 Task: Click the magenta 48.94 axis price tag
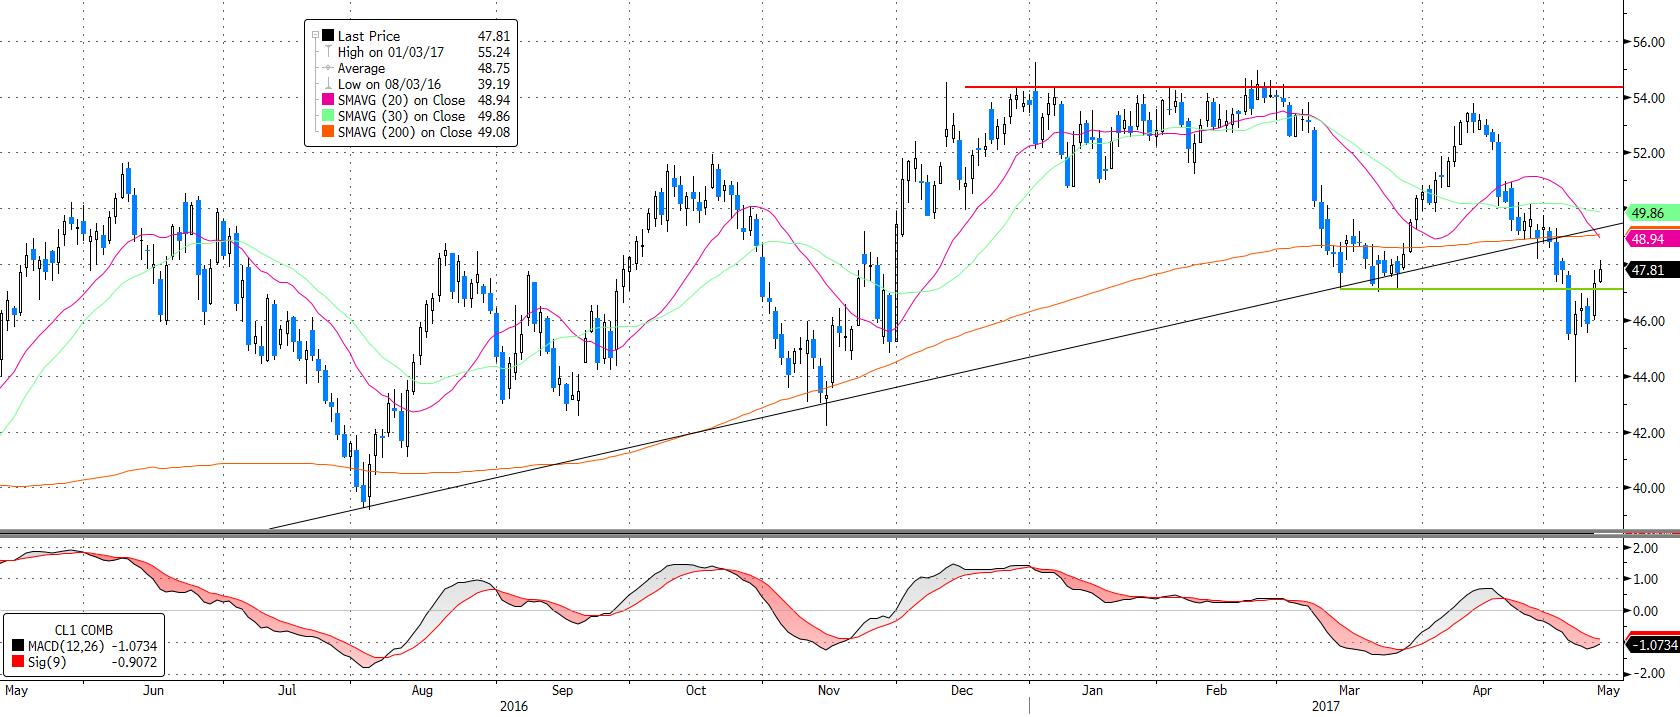[1650, 239]
